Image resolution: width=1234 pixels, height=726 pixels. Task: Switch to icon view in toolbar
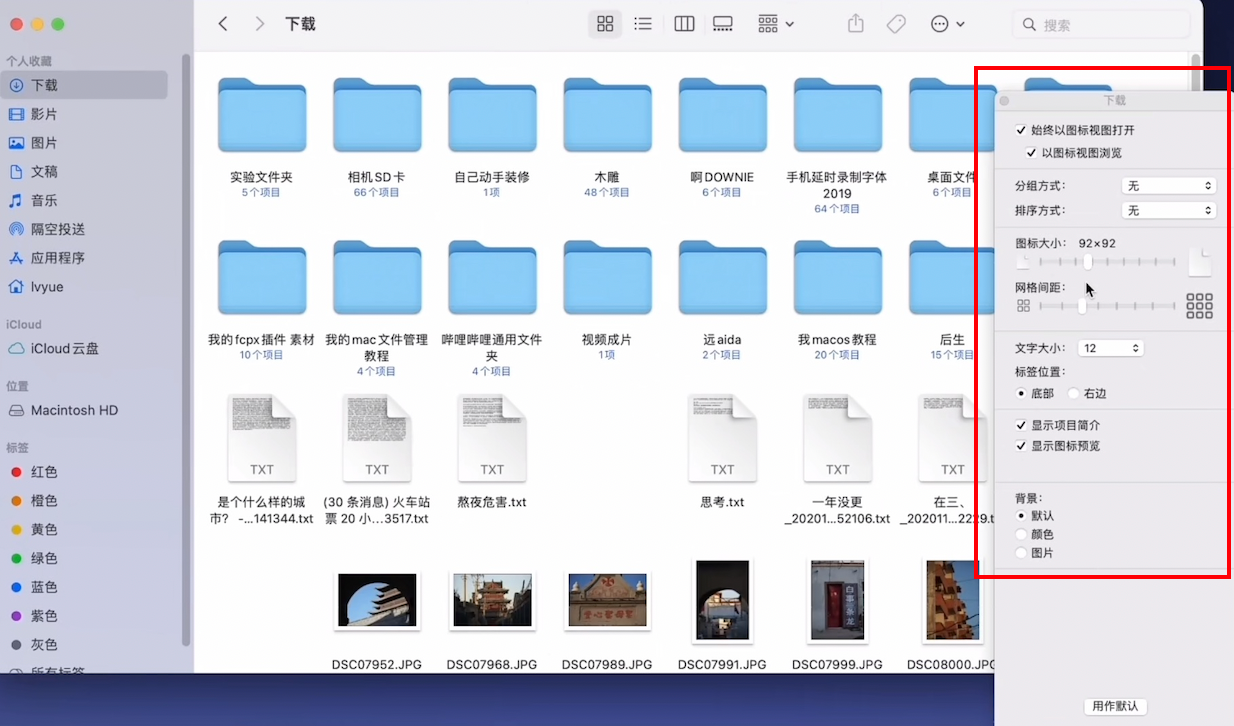point(605,24)
